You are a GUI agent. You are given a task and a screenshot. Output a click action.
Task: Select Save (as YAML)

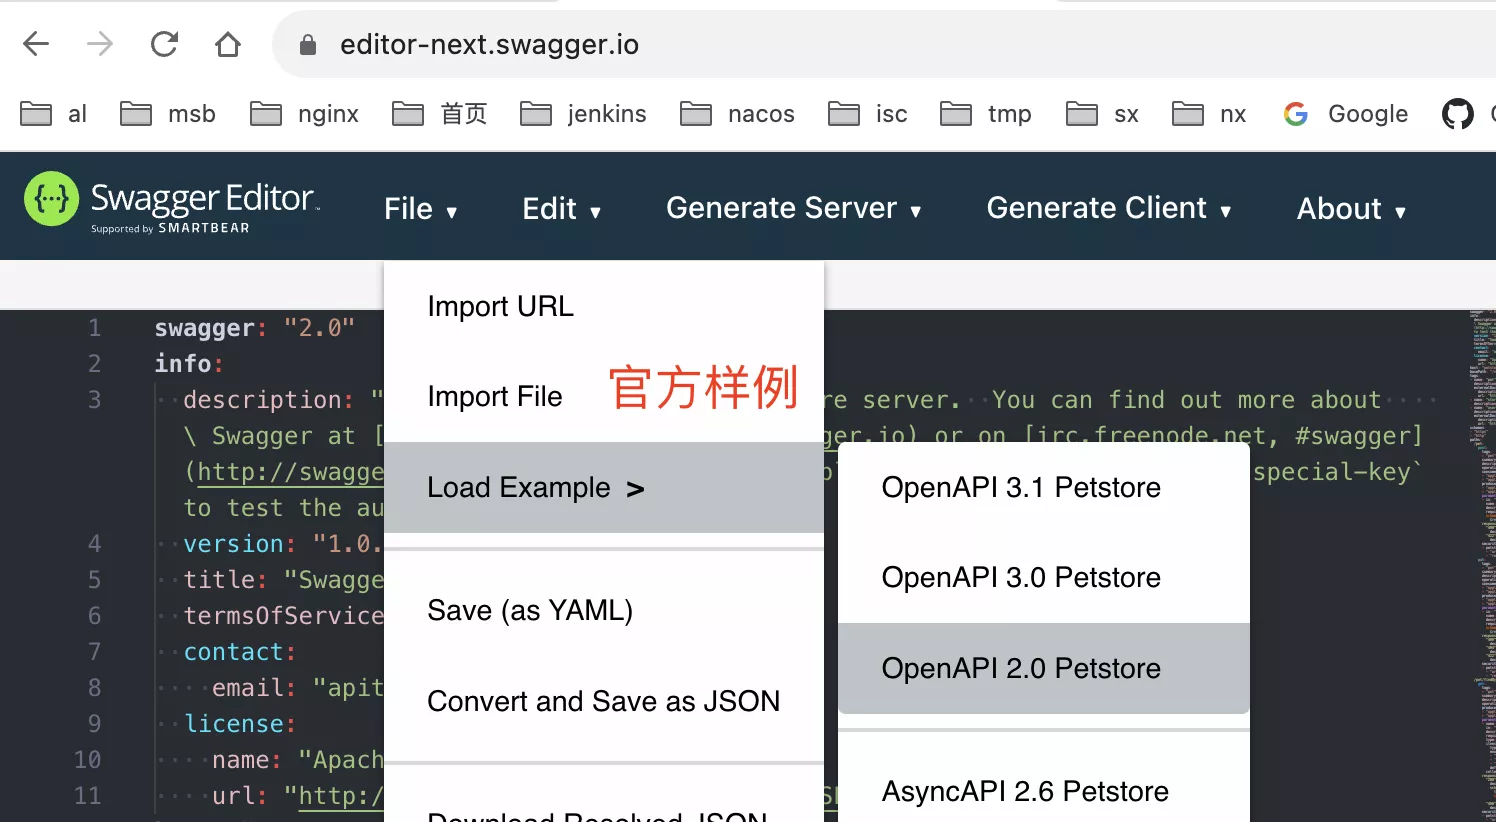(604, 610)
